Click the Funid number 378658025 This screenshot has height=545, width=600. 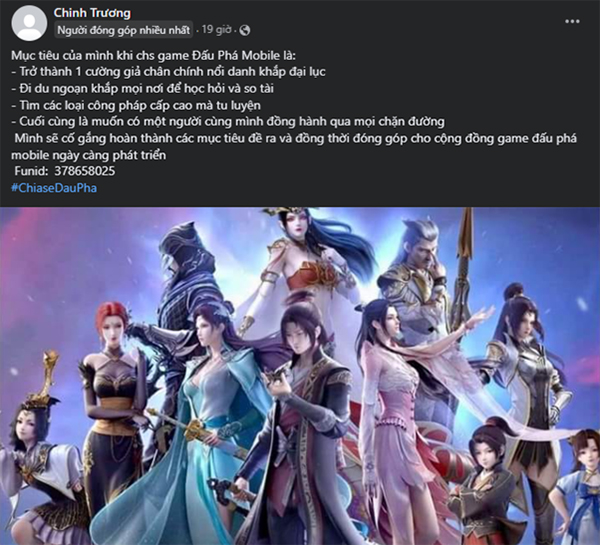click(85, 171)
